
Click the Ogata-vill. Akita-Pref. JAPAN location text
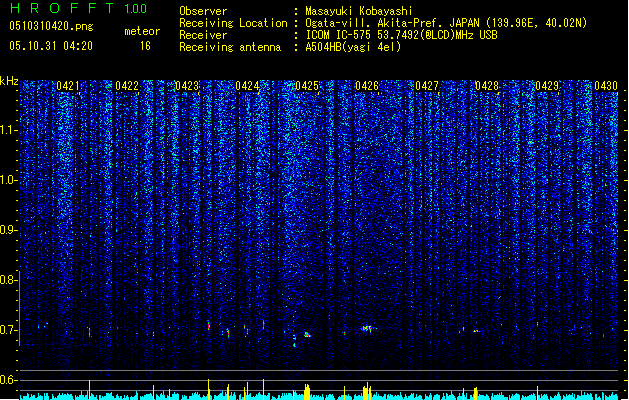pos(446,23)
